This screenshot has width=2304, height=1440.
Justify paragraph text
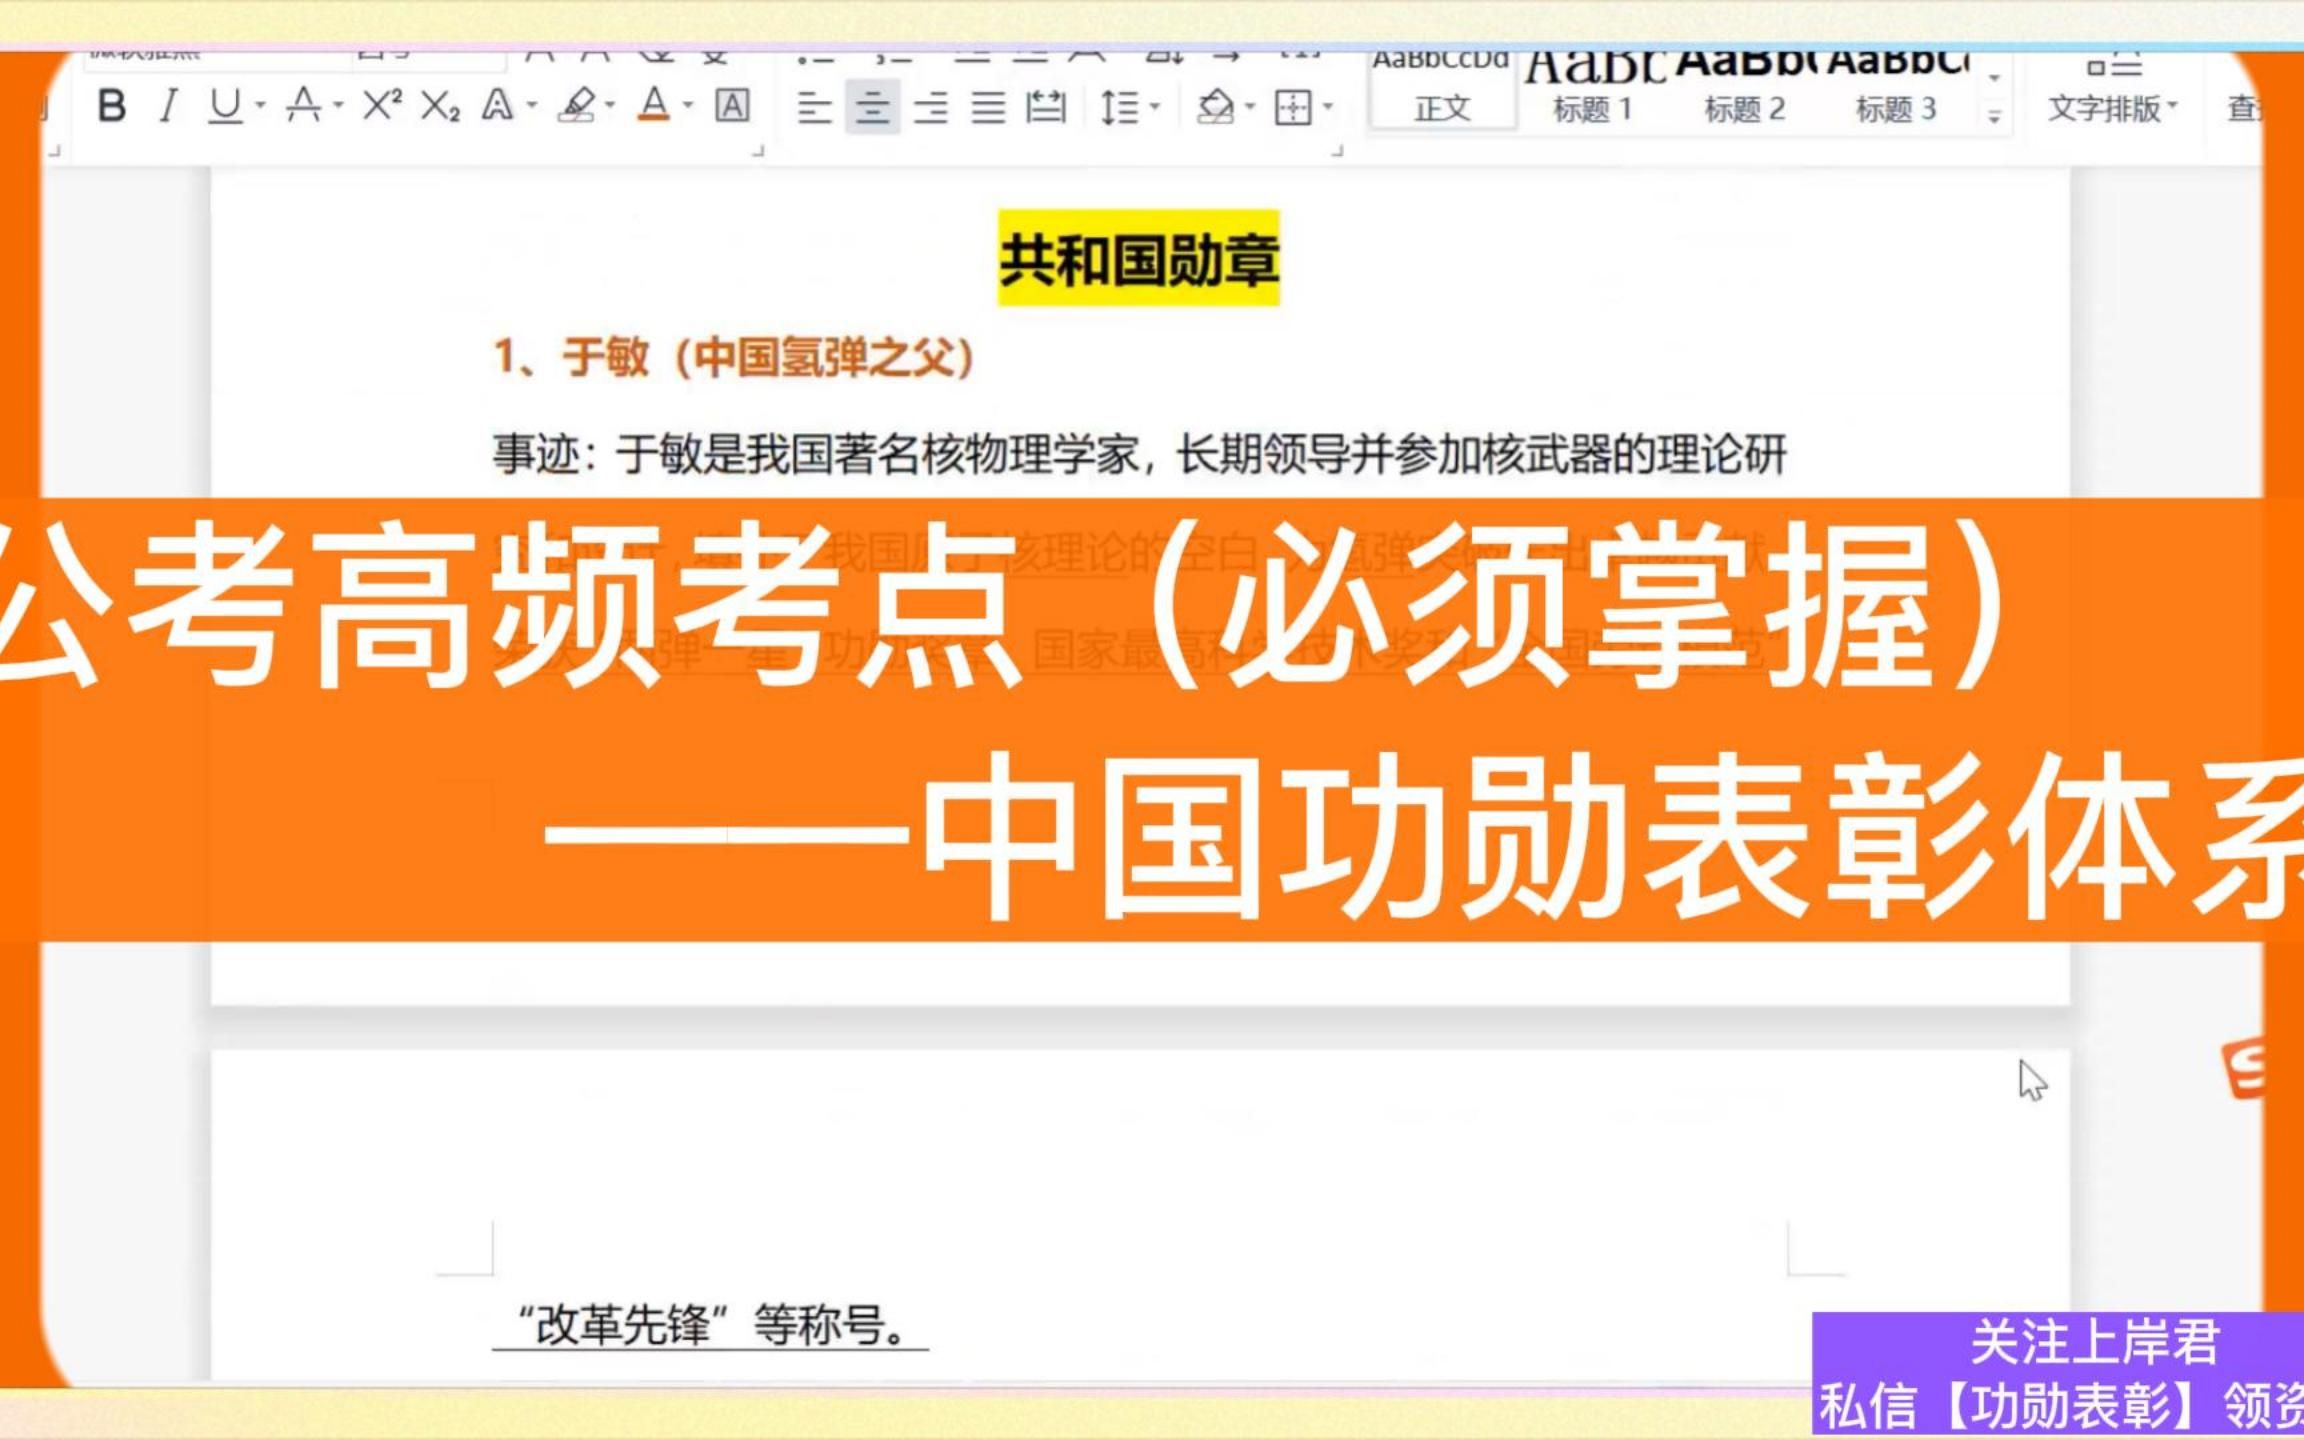pyautogui.click(x=988, y=107)
